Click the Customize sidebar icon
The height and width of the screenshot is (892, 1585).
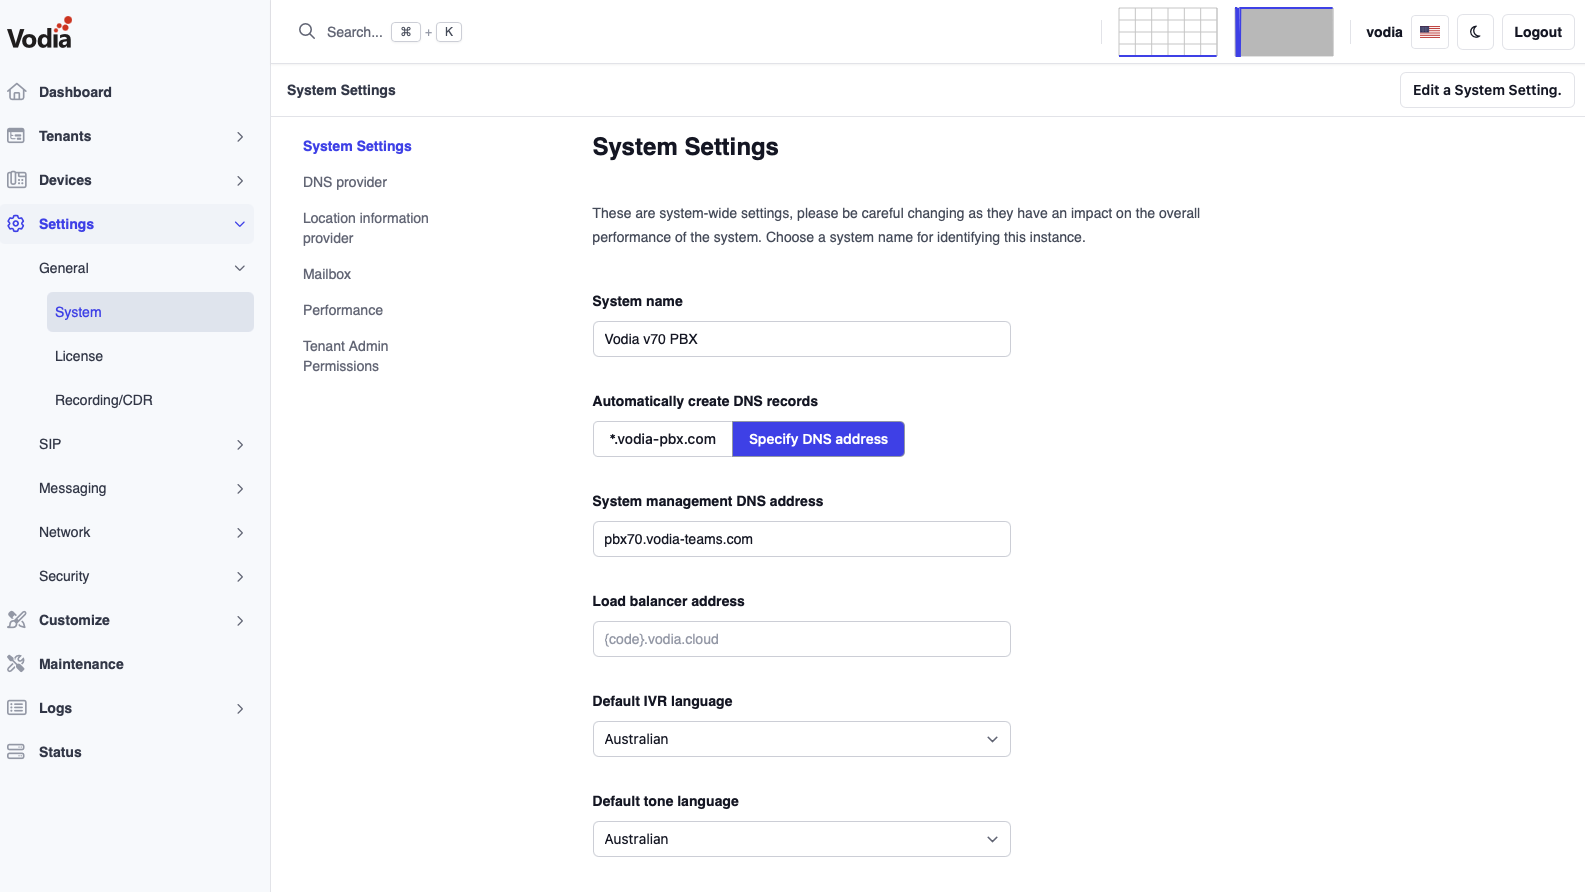pos(16,620)
